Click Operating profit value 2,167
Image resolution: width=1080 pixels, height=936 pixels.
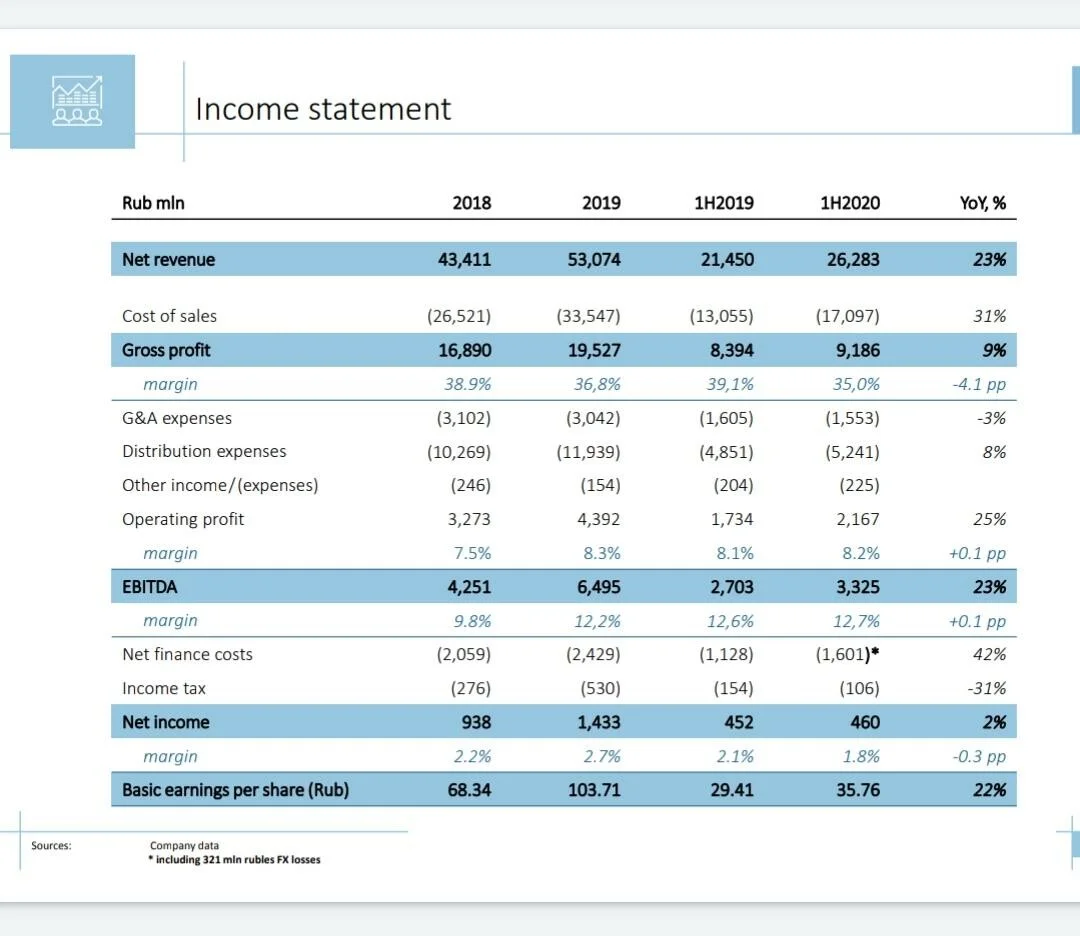(858, 519)
